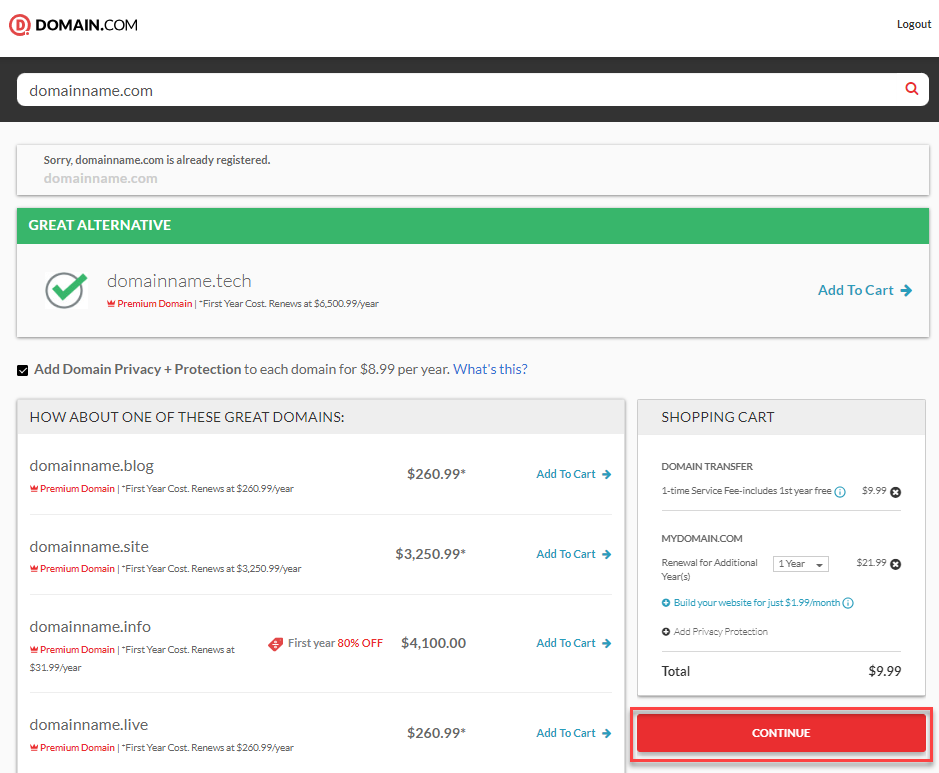Click info icon beside 1-time Service Fee
The image size is (939, 773).
840,492
